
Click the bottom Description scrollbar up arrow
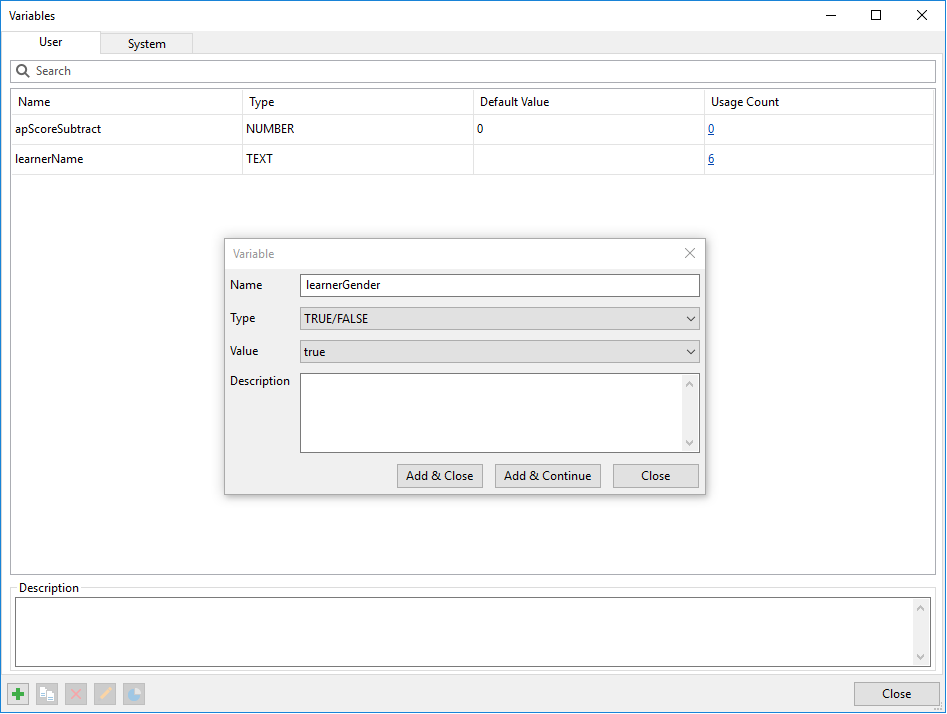(x=920, y=608)
